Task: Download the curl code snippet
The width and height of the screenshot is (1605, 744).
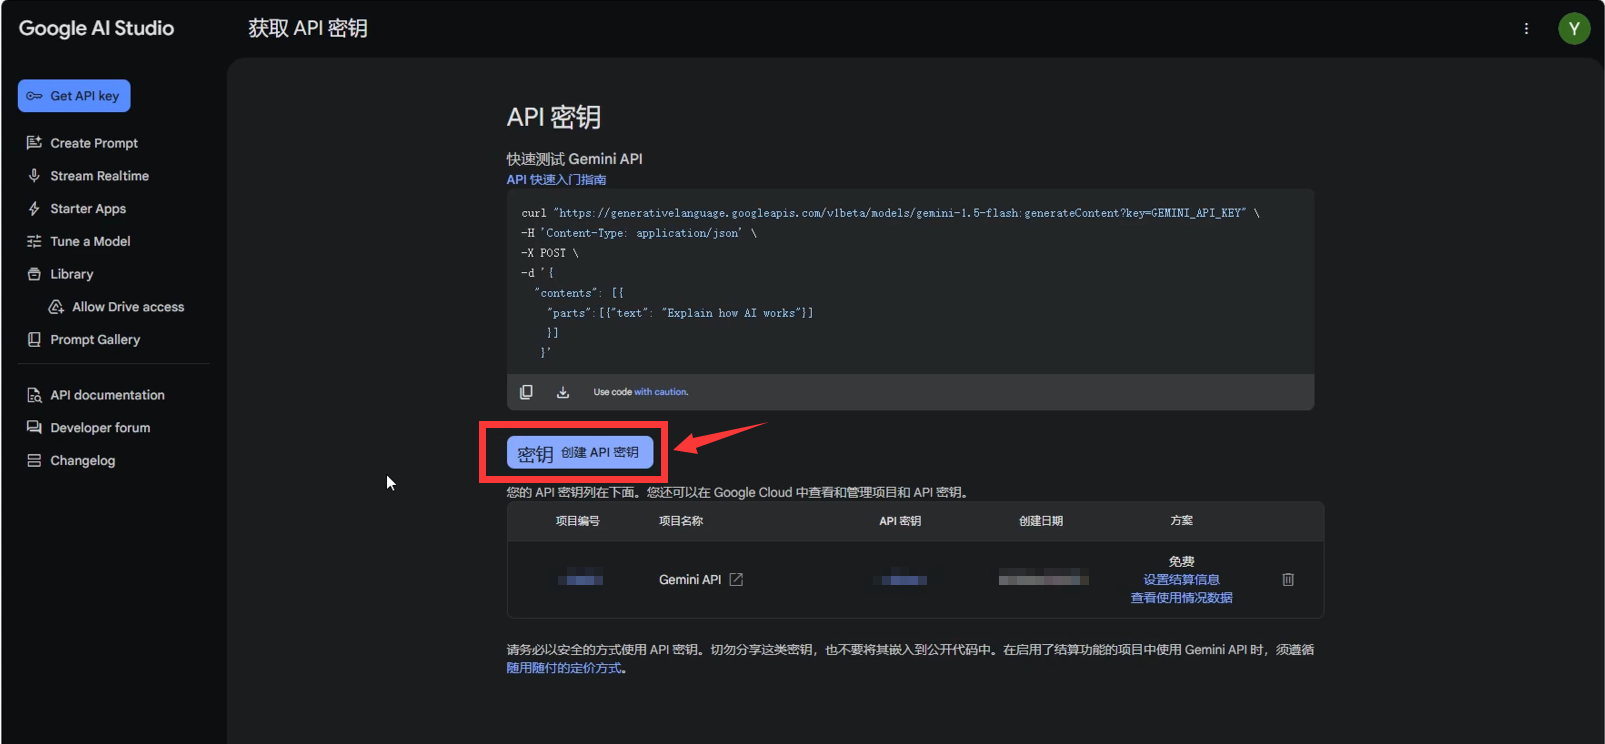Action: point(563,392)
